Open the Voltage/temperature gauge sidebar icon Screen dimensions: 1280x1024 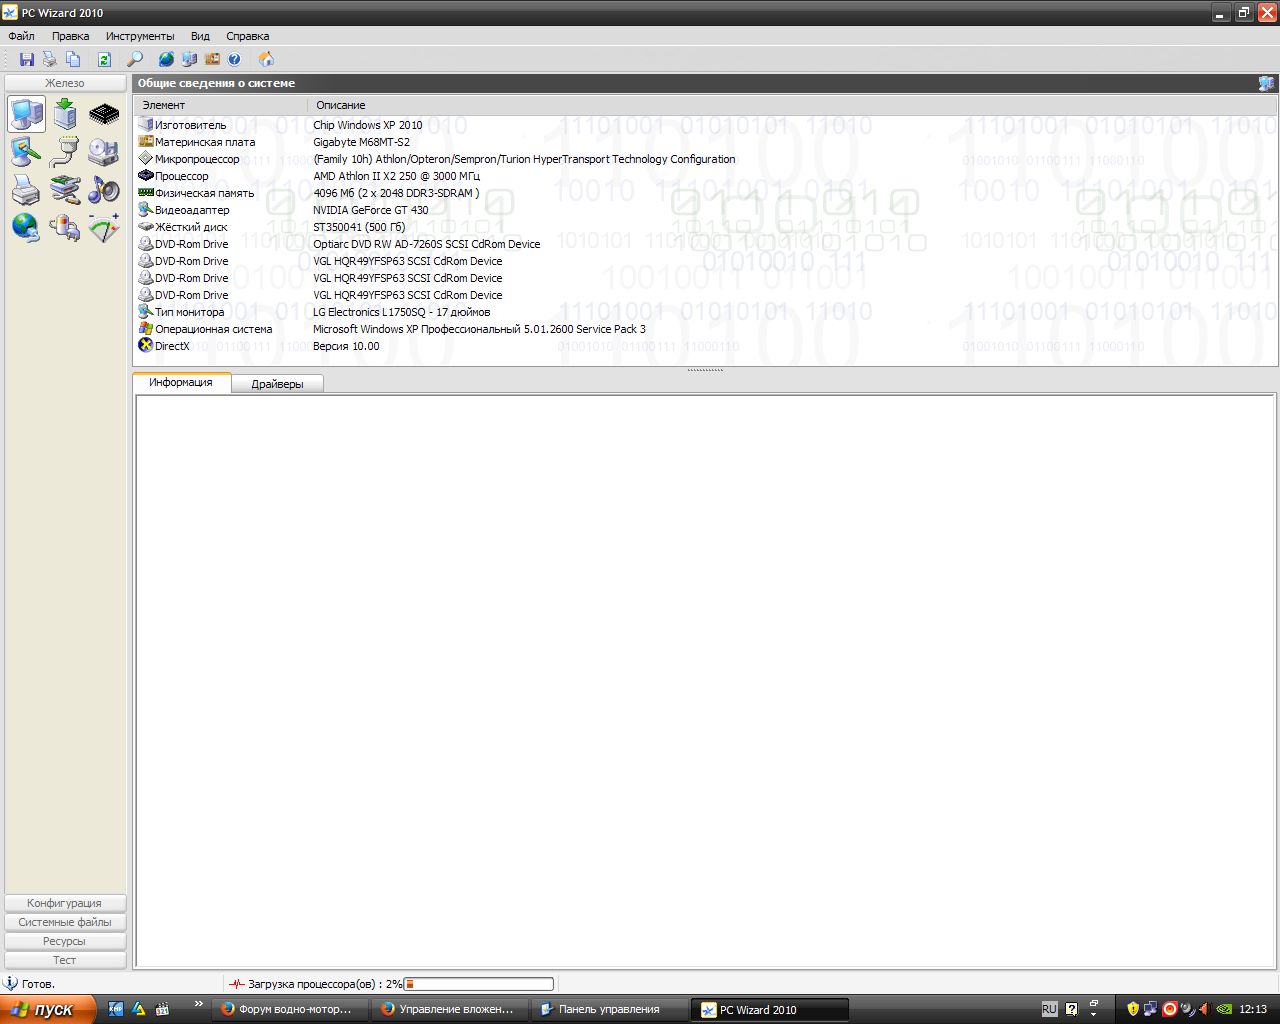(x=104, y=227)
